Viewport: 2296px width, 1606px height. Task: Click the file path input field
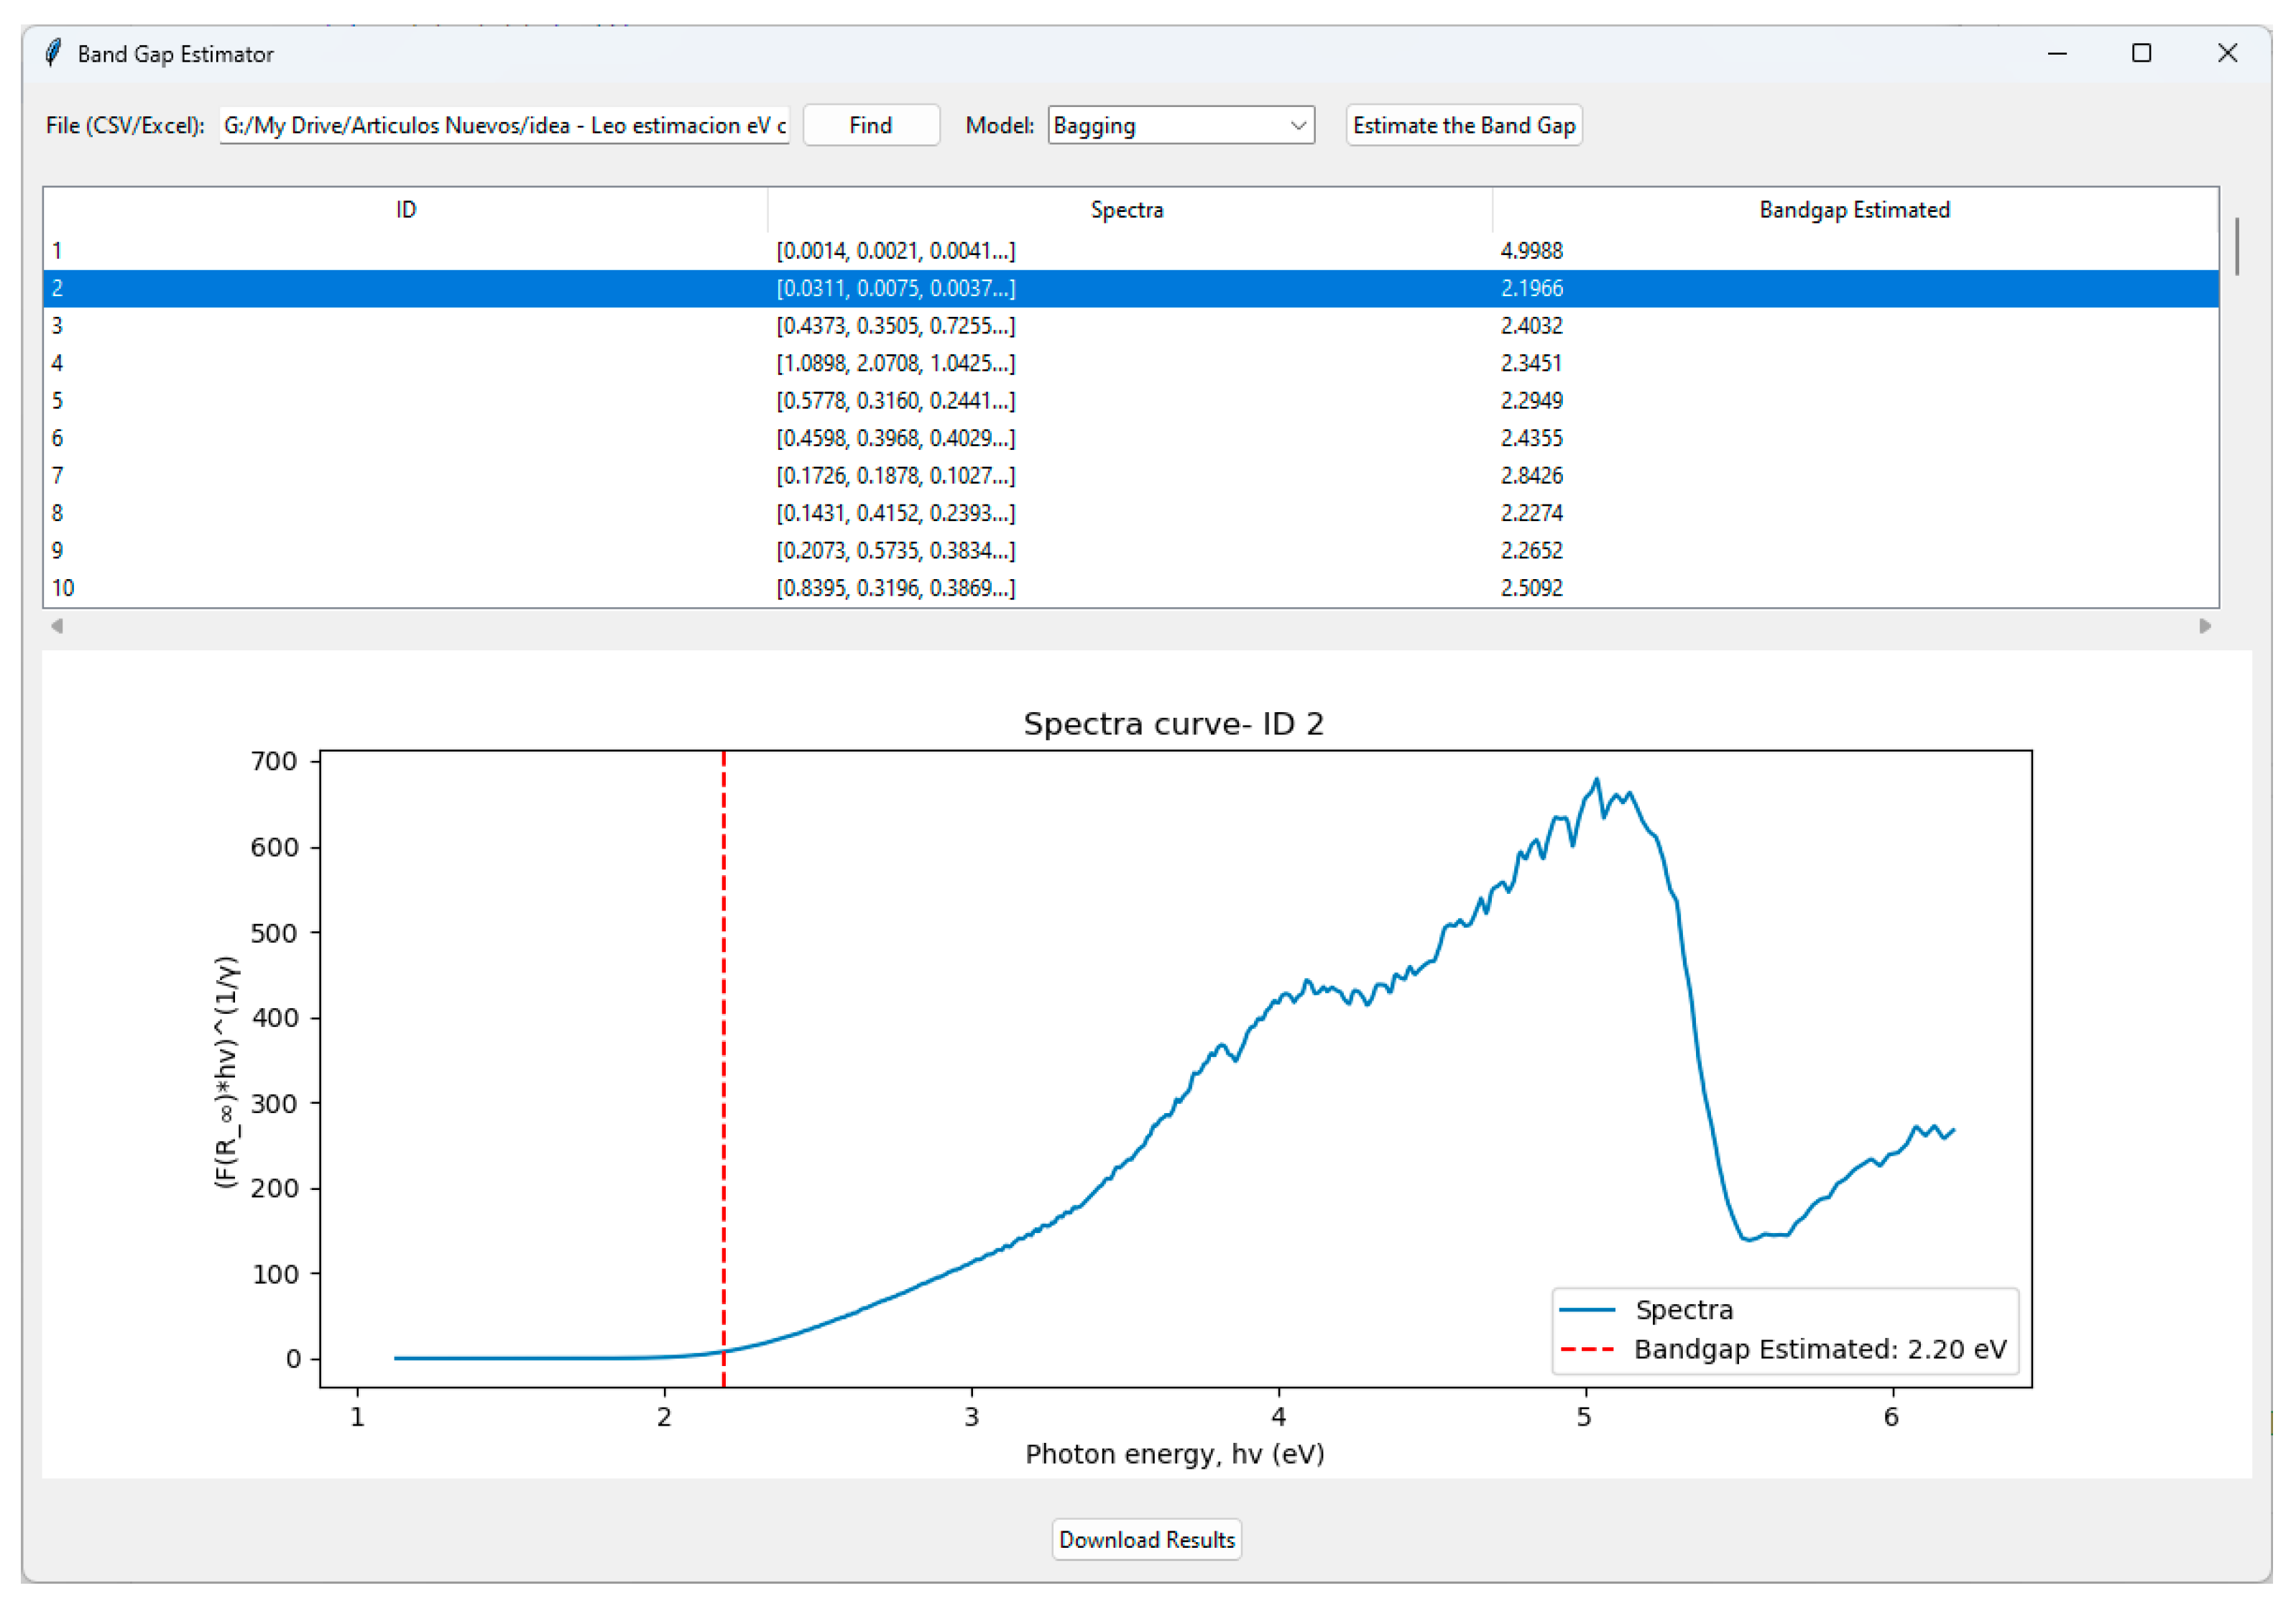504,126
